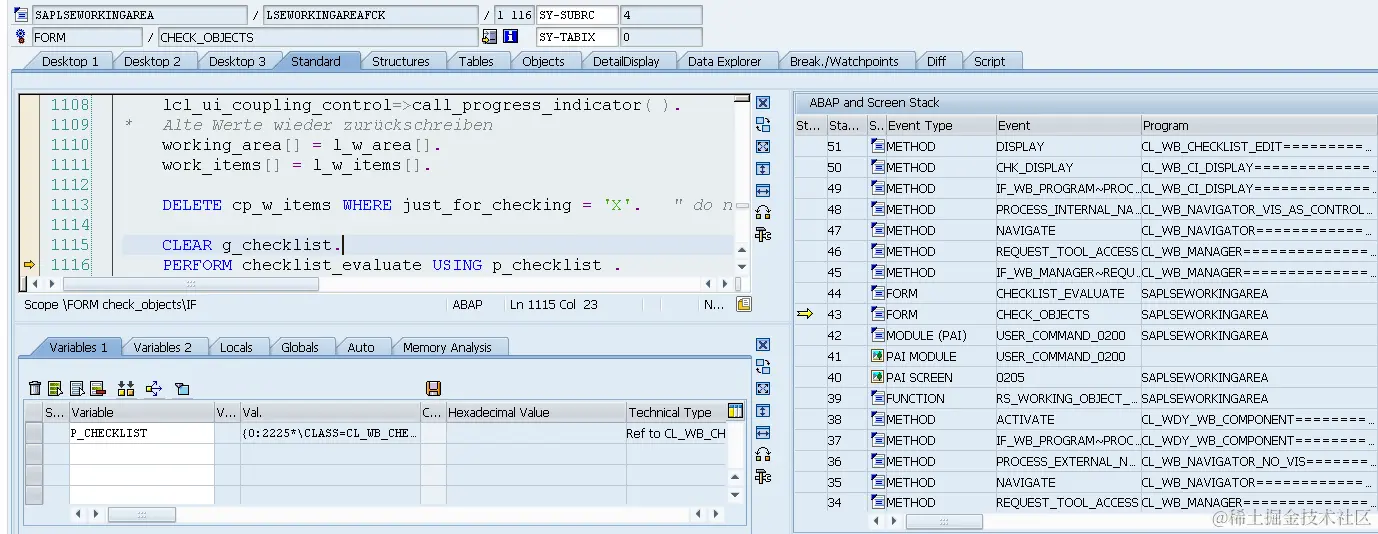
Task: Click the stack panel horizontal scrollbar thumb
Action: [944, 521]
